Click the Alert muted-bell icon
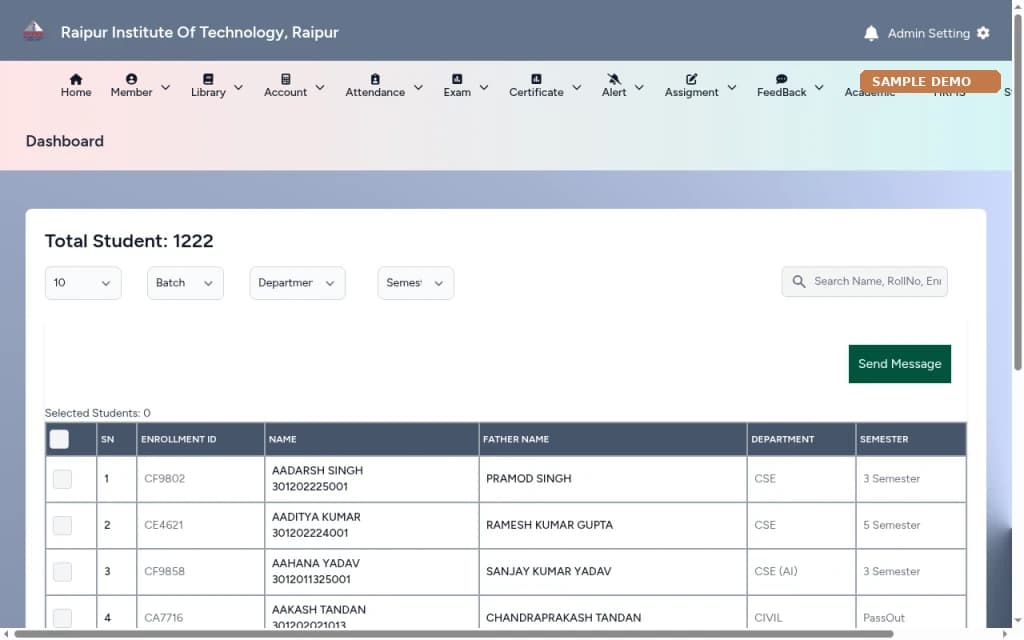Viewport: 1024px width, 640px height. point(614,79)
